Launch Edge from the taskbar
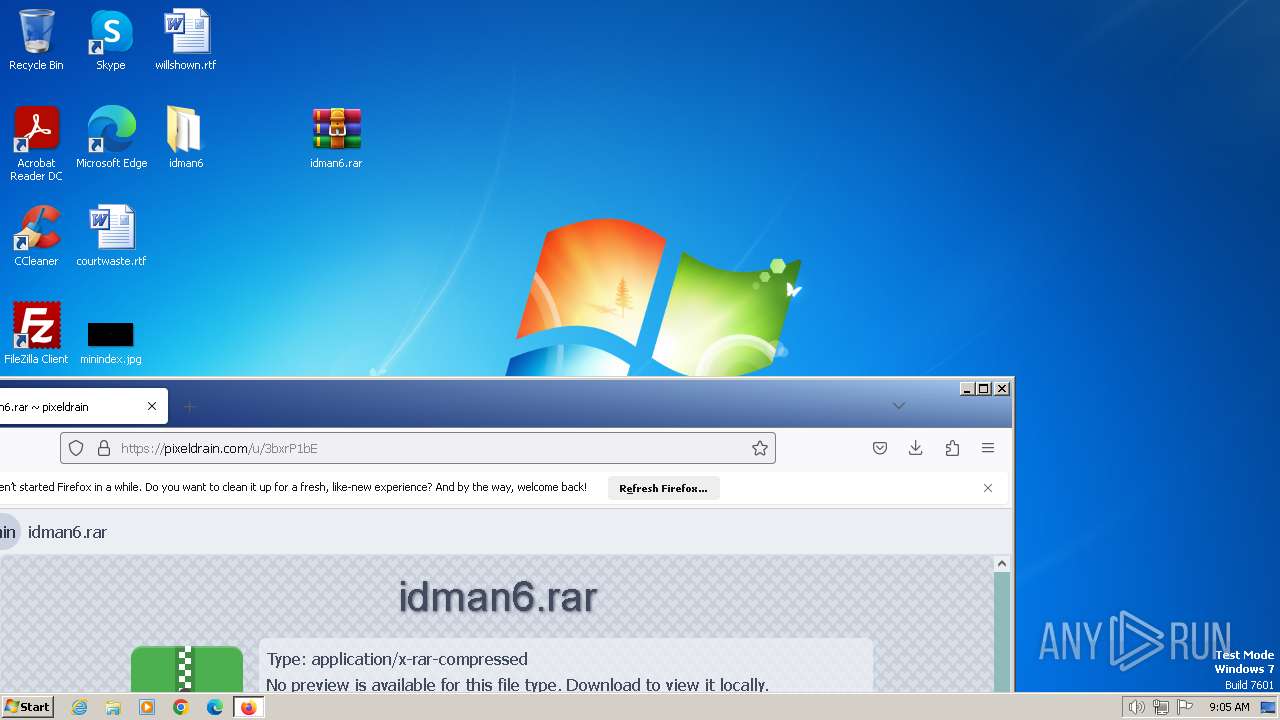This screenshot has height=720, width=1280. (x=215, y=707)
